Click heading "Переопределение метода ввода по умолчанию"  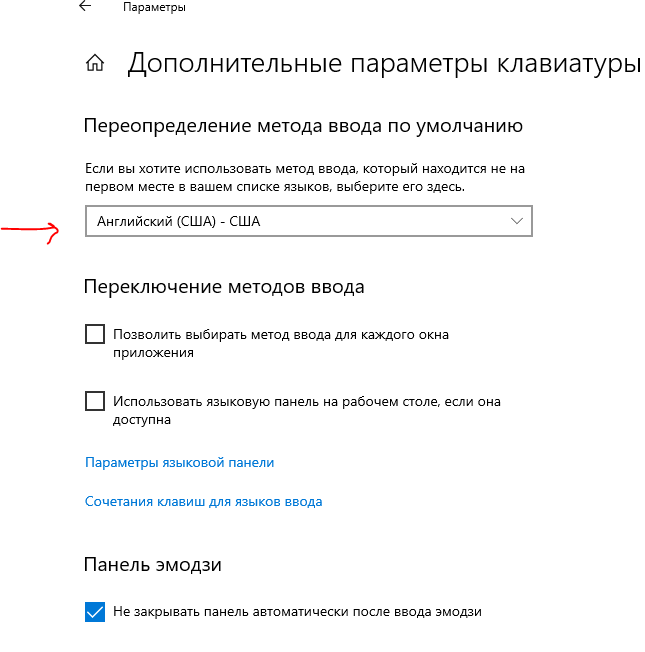[304, 126]
